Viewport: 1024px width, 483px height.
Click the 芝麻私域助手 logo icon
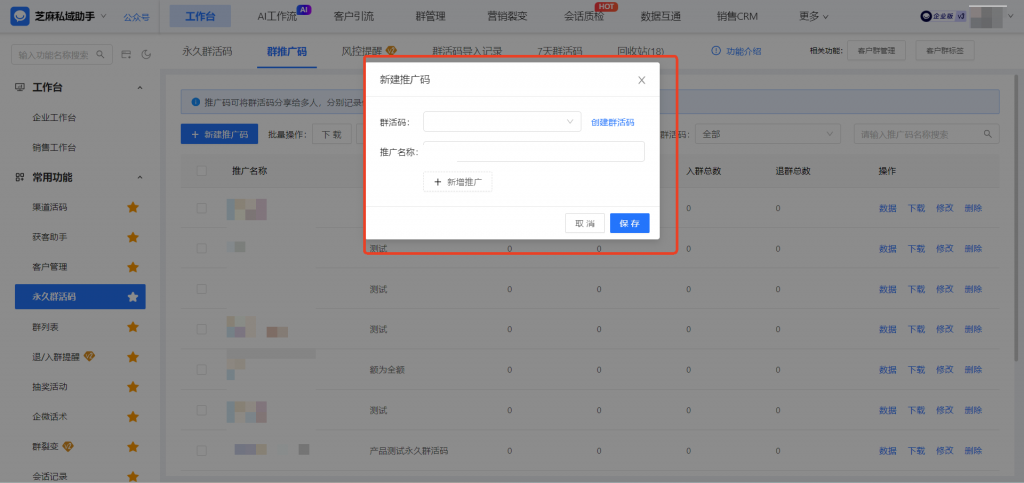(x=19, y=16)
